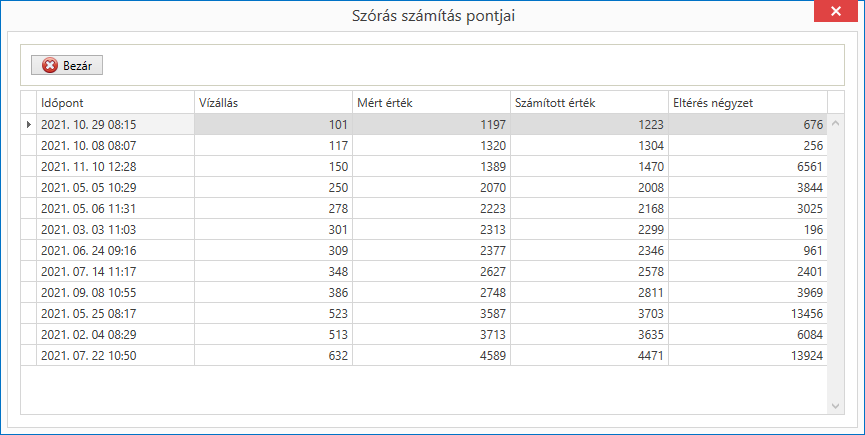Click the Bezár button label

pyautogui.click(x=78, y=66)
